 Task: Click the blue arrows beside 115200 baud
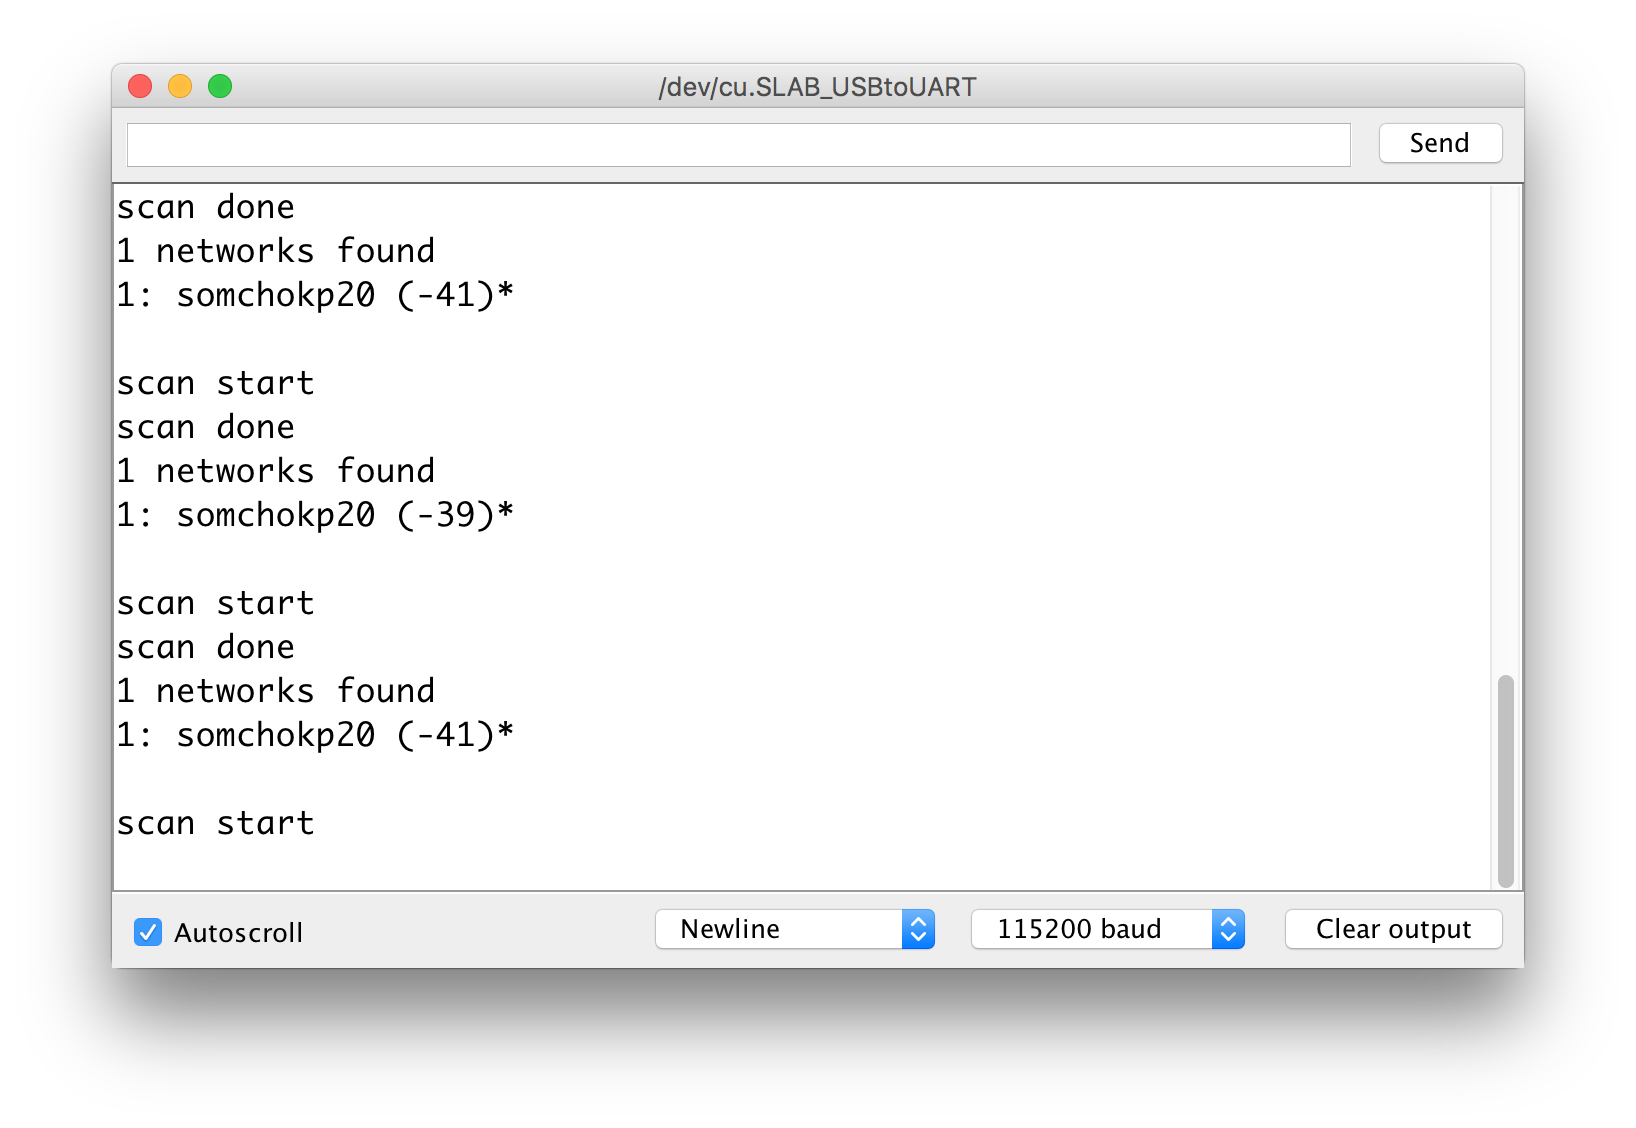point(1228,929)
